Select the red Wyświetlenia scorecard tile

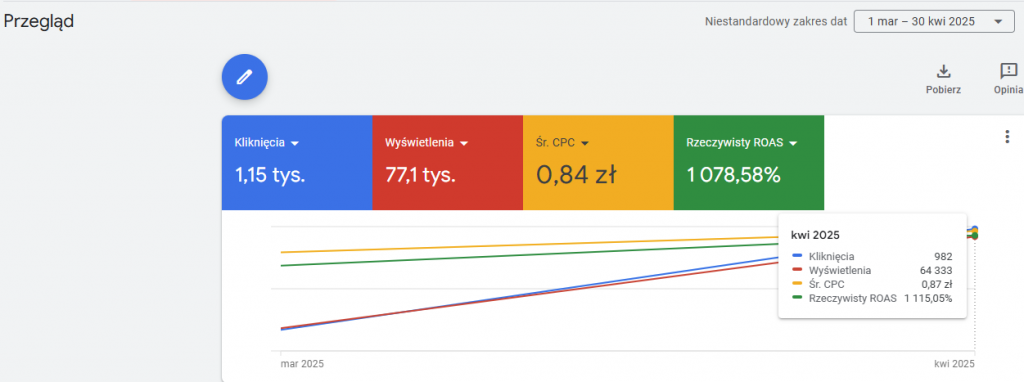(x=447, y=163)
